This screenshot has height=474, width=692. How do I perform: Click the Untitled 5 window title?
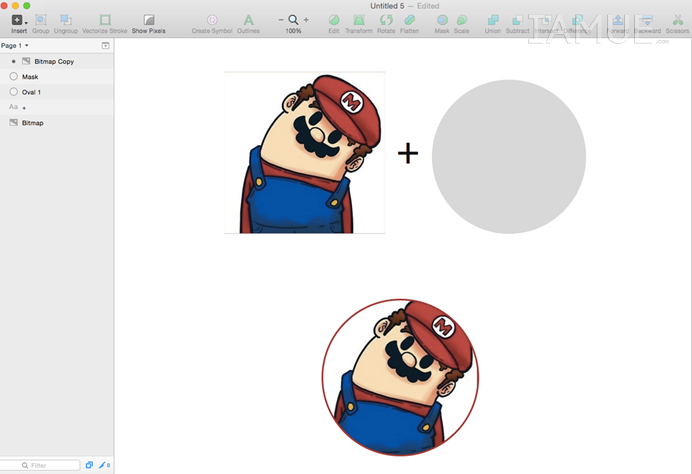tap(387, 6)
